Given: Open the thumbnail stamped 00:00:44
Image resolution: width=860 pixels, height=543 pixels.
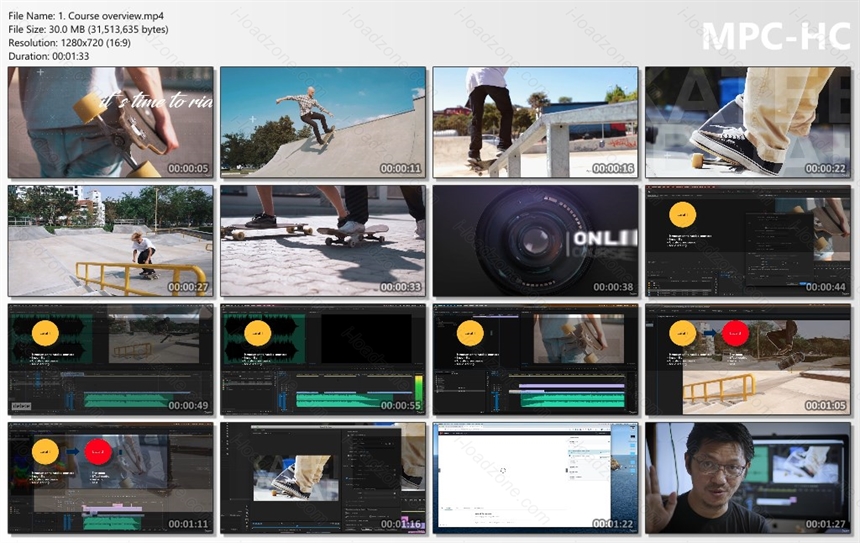Looking at the screenshot, I should click(748, 241).
